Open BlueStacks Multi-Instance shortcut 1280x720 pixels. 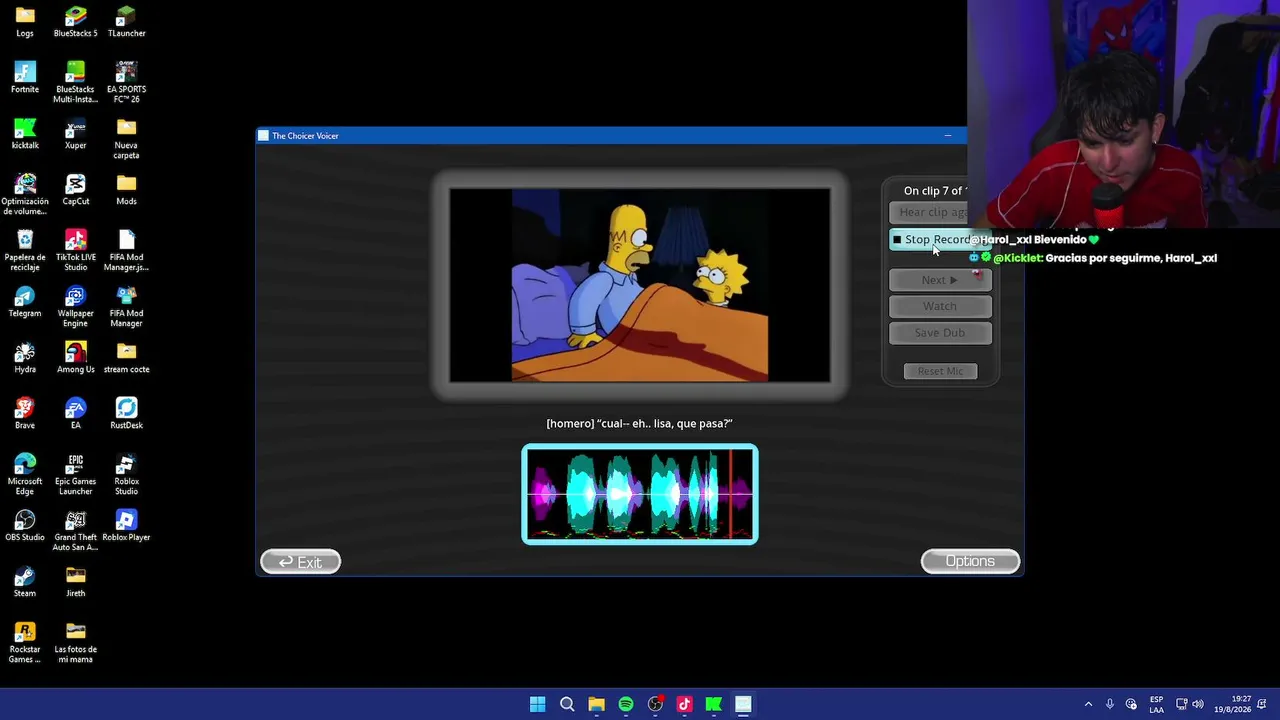(x=75, y=82)
